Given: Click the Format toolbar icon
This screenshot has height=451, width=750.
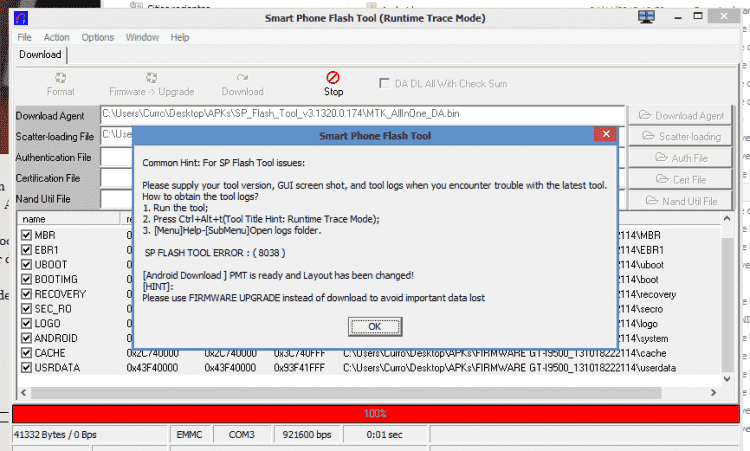Looking at the screenshot, I should click(60, 78).
